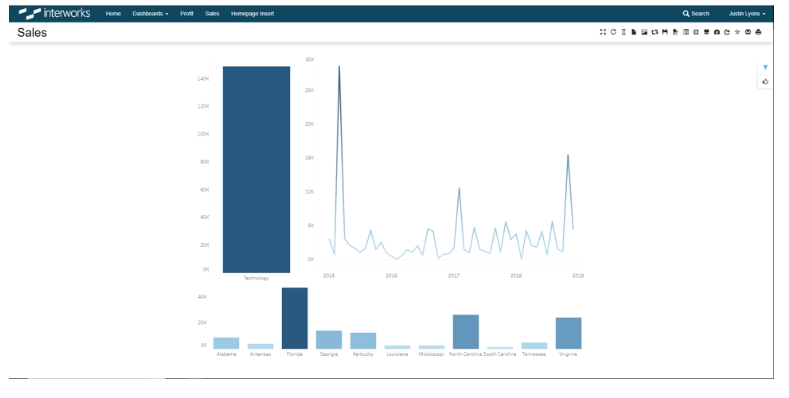Click the InterWorks logo
The width and height of the screenshot is (789, 398).
point(54,13)
